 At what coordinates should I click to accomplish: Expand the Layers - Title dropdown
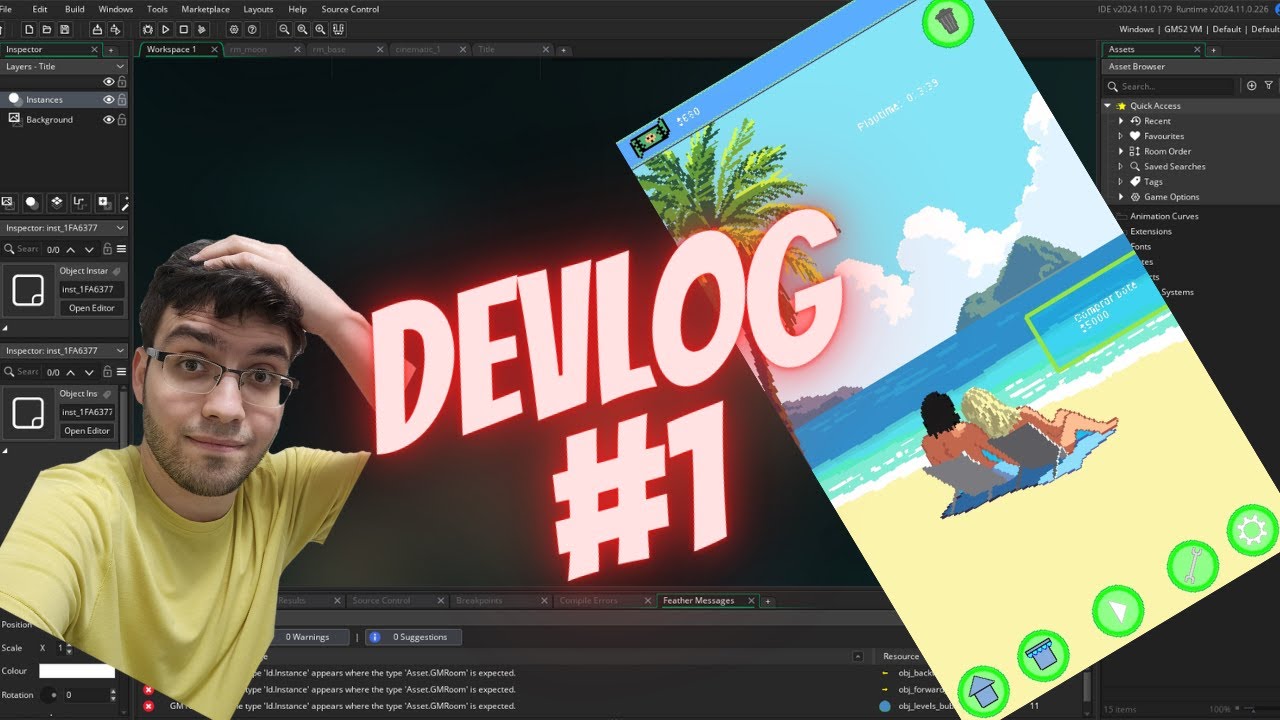point(121,67)
